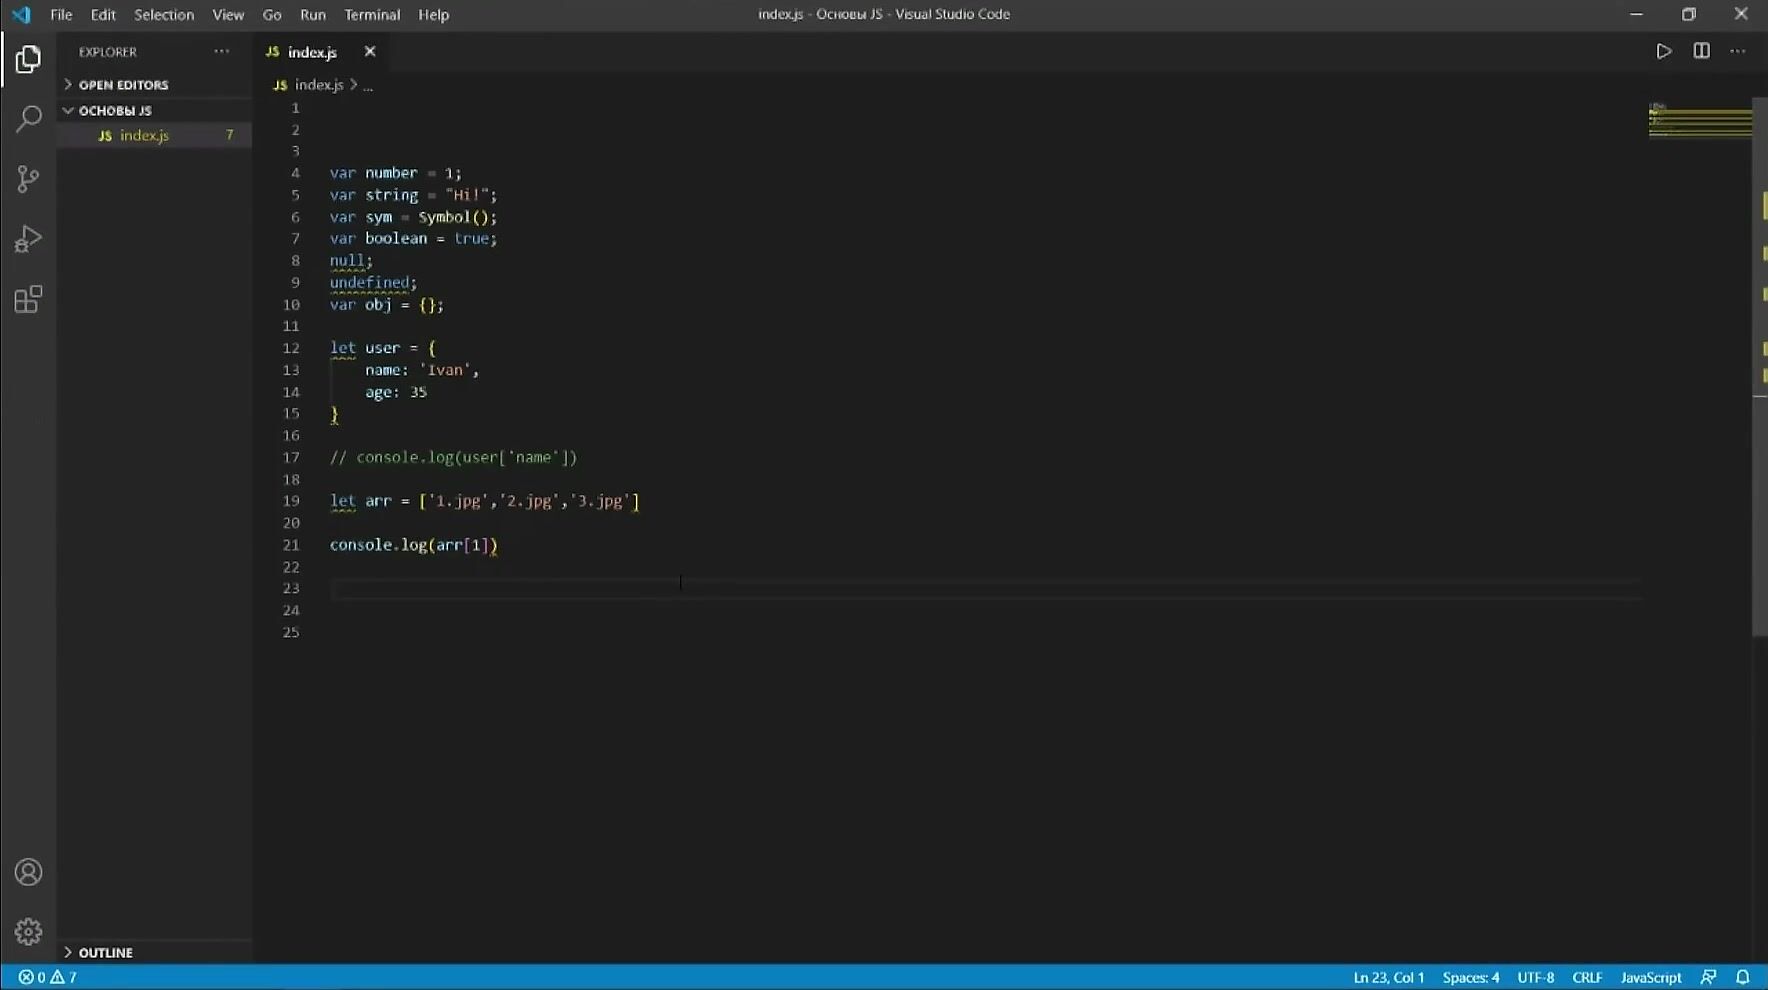Screen dimensions: 1768x990
Task: Open the Accounts menu icon
Action: (28, 872)
